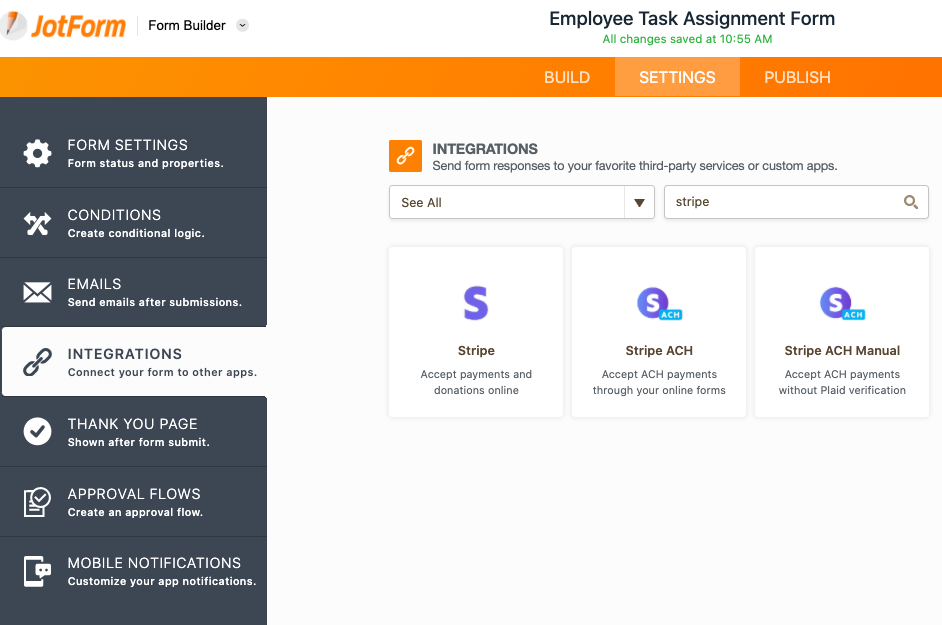Open CONDITIONS sidebar section
Image resolution: width=942 pixels, height=625 pixels.
[133, 223]
